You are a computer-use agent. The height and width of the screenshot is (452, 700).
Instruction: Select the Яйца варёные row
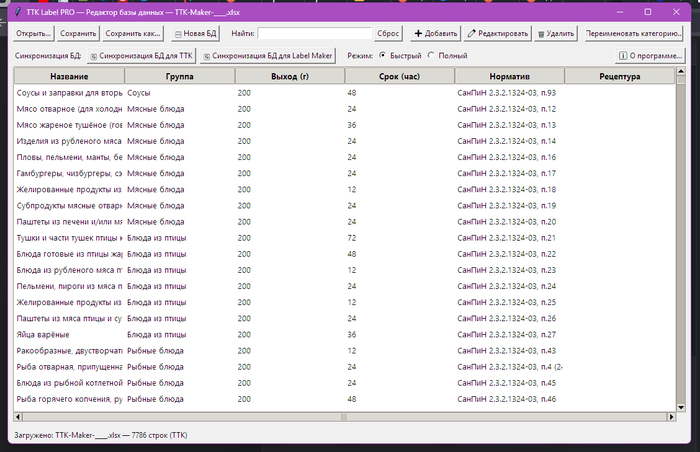click(344, 335)
